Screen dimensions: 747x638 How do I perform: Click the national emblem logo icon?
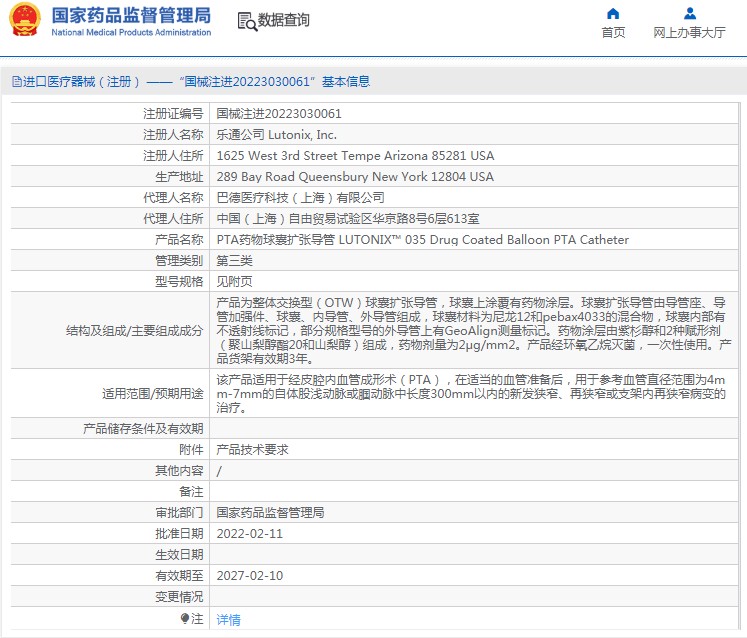[25, 20]
